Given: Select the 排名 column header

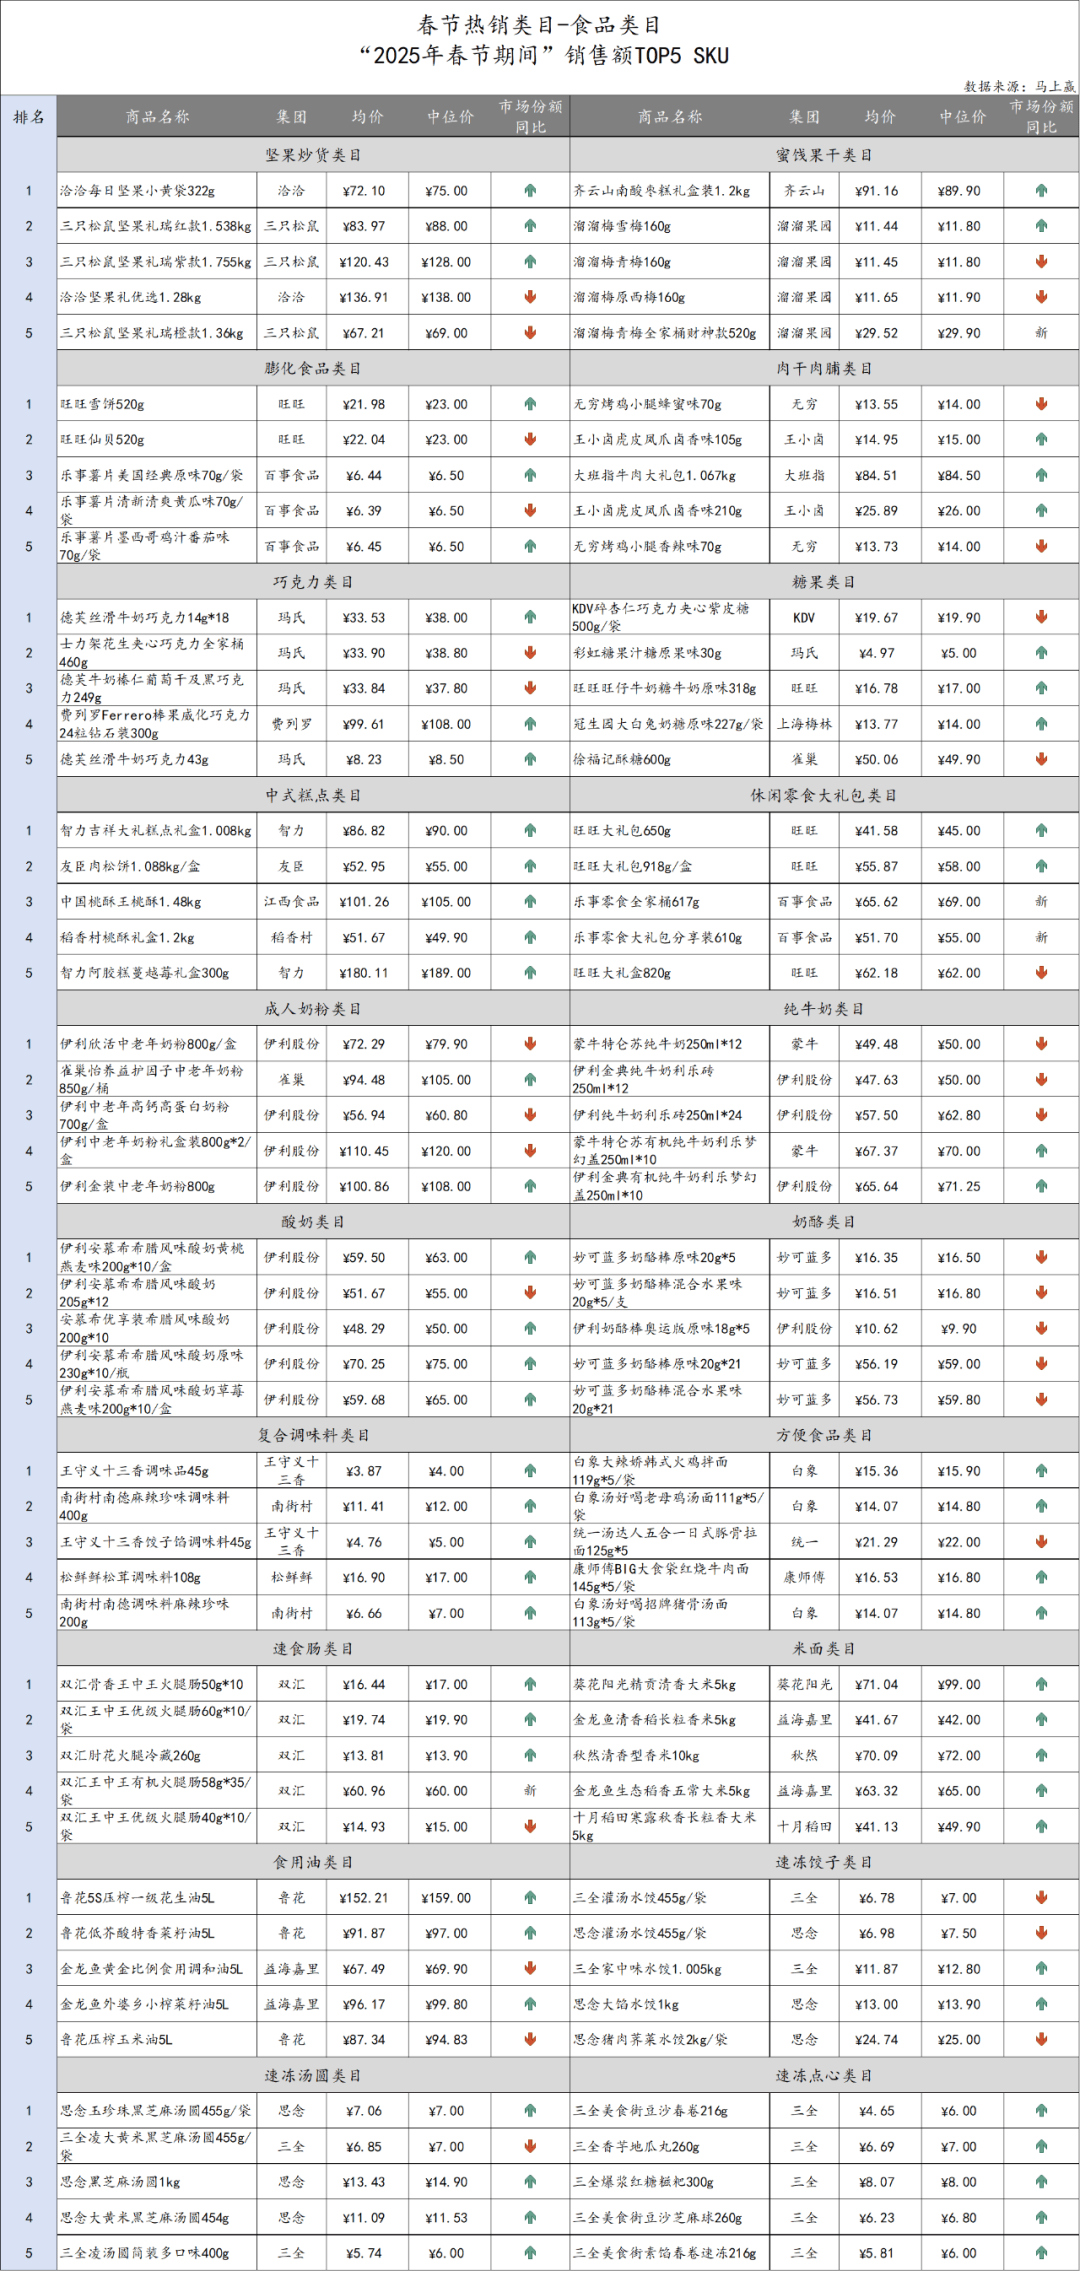Looking at the screenshot, I should coord(29,117).
